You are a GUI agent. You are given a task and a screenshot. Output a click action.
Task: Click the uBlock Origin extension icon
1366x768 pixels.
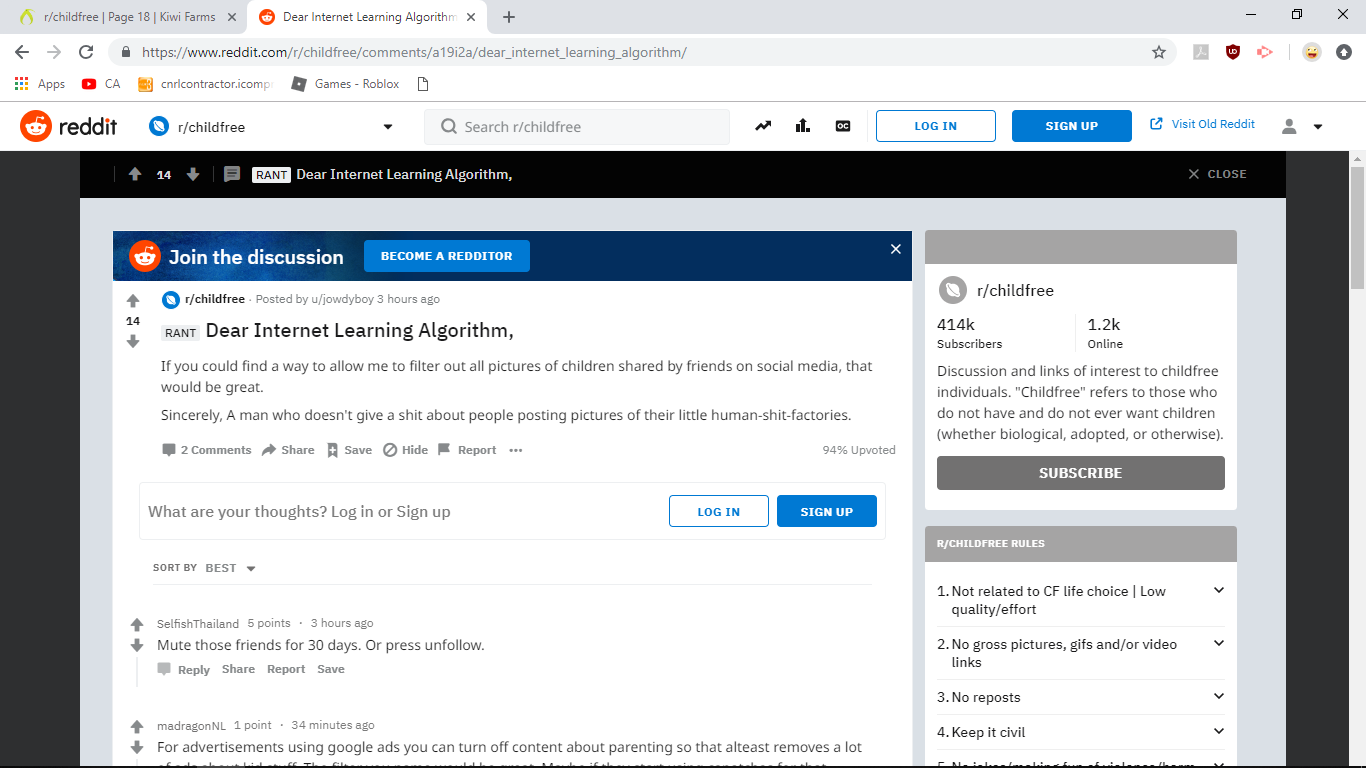coord(1233,52)
